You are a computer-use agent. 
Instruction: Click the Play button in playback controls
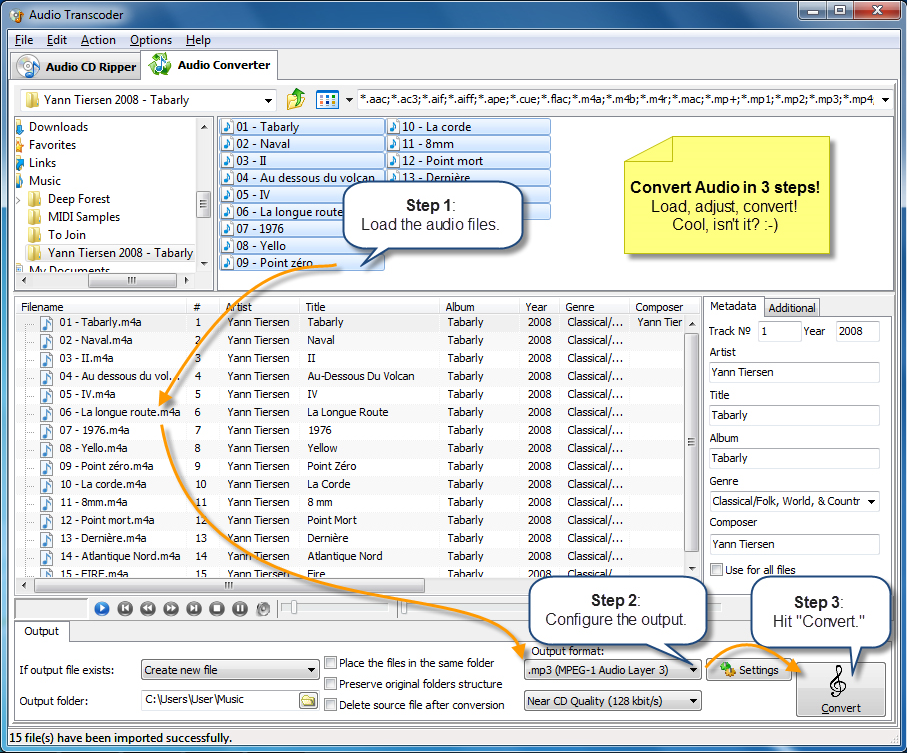[101, 608]
